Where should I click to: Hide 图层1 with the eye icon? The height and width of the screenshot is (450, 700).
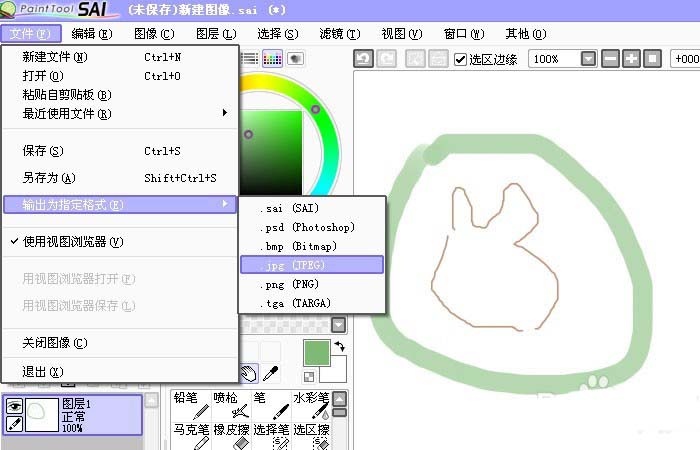[15, 406]
